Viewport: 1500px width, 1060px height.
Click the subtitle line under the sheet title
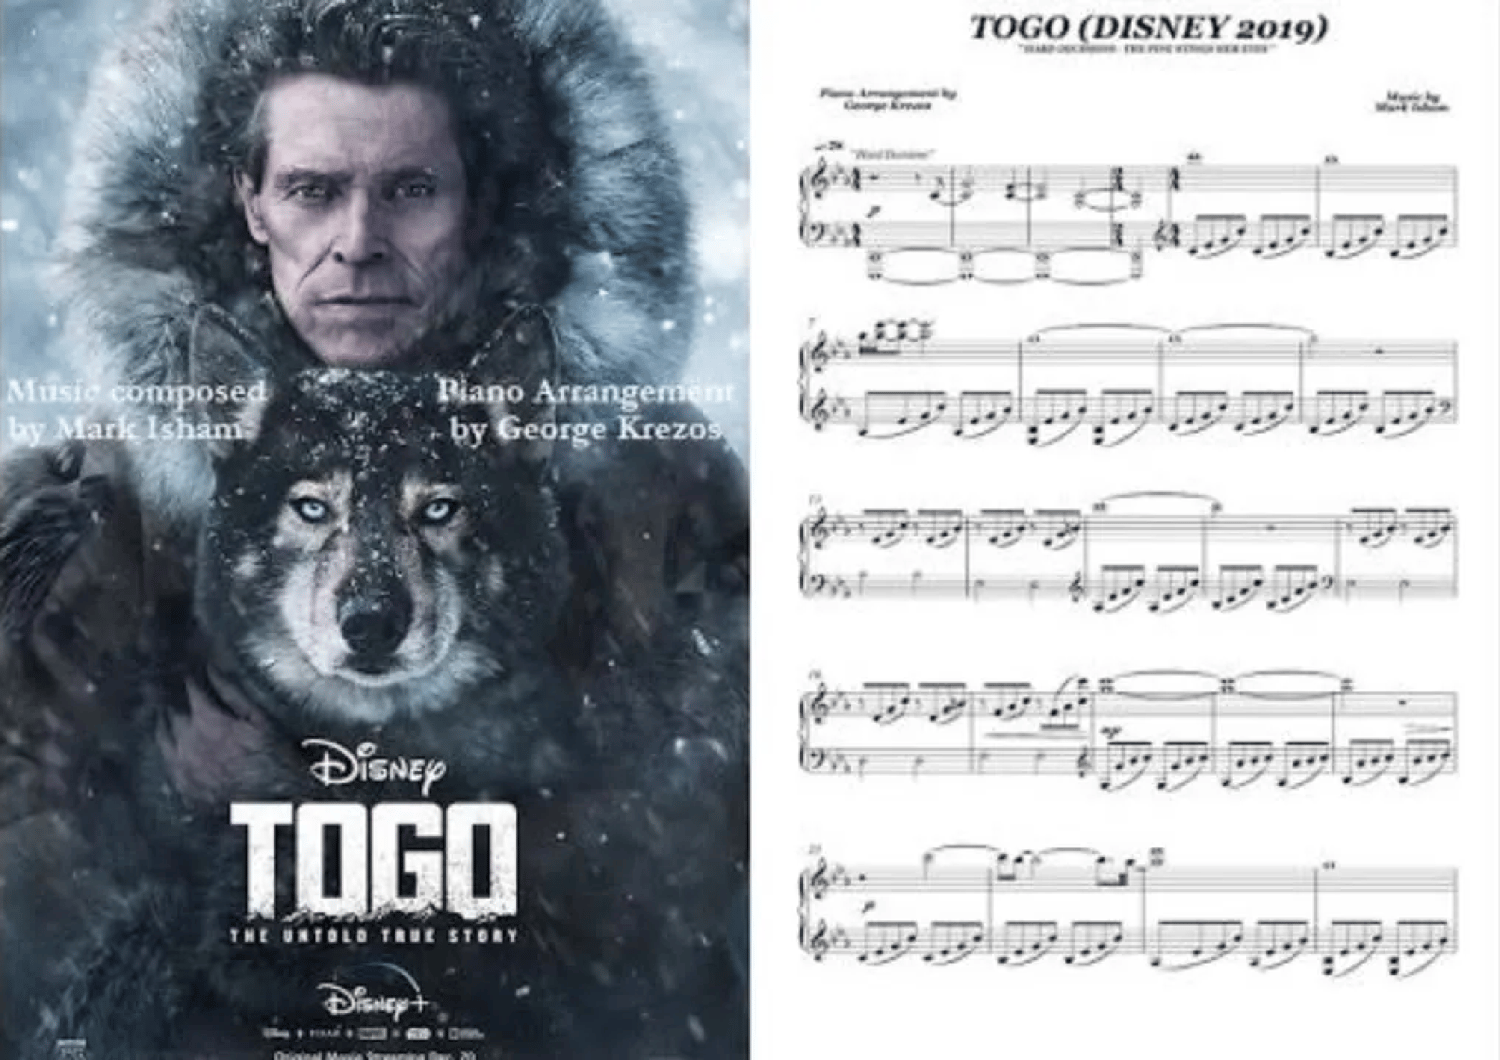pyautogui.click(x=1148, y=49)
